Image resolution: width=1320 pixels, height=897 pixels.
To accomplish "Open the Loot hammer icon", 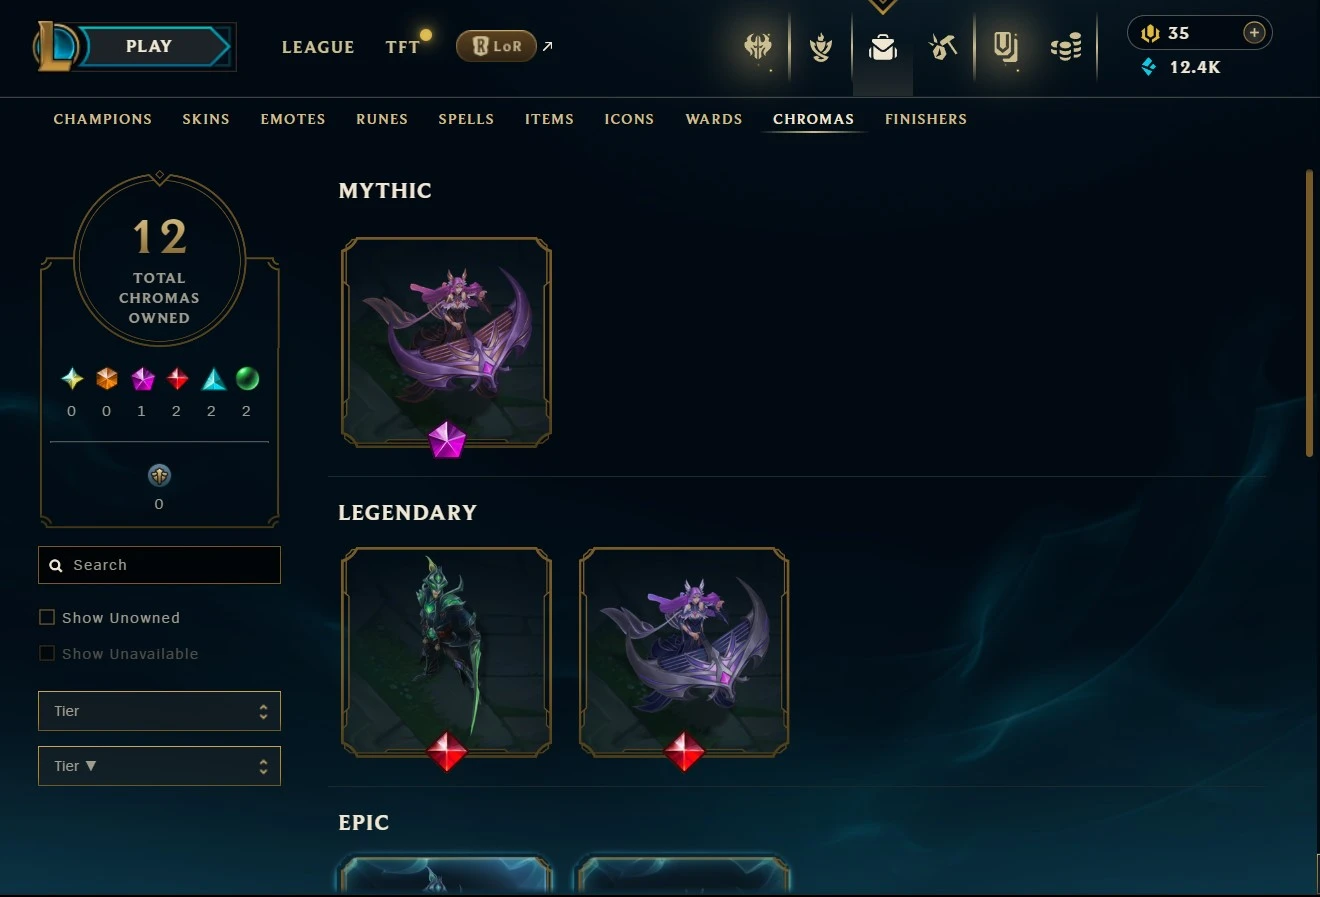I will (x=943, y=46).
